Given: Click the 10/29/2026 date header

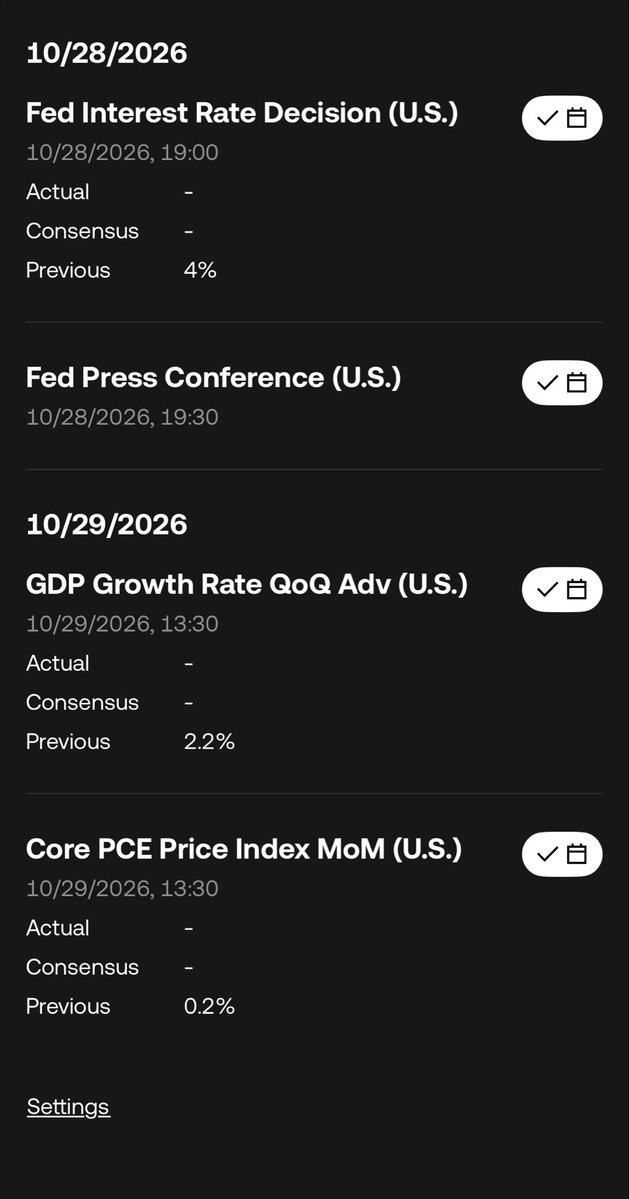Looking at the screenshot, I should (106, 525).
